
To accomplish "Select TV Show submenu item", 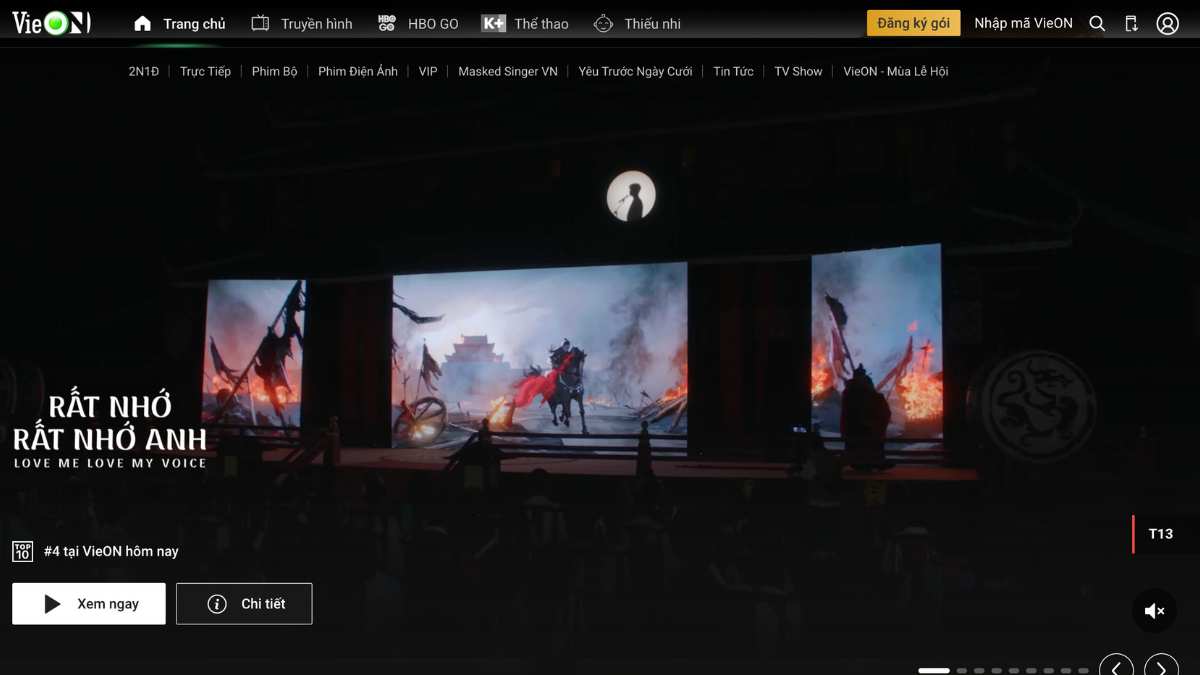I will [798, 71].
